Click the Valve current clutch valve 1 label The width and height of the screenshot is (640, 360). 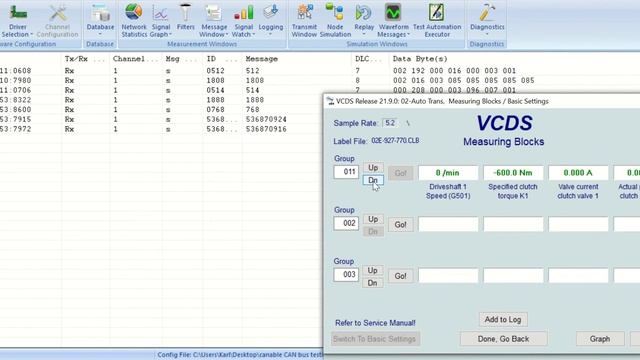(578, 191)
